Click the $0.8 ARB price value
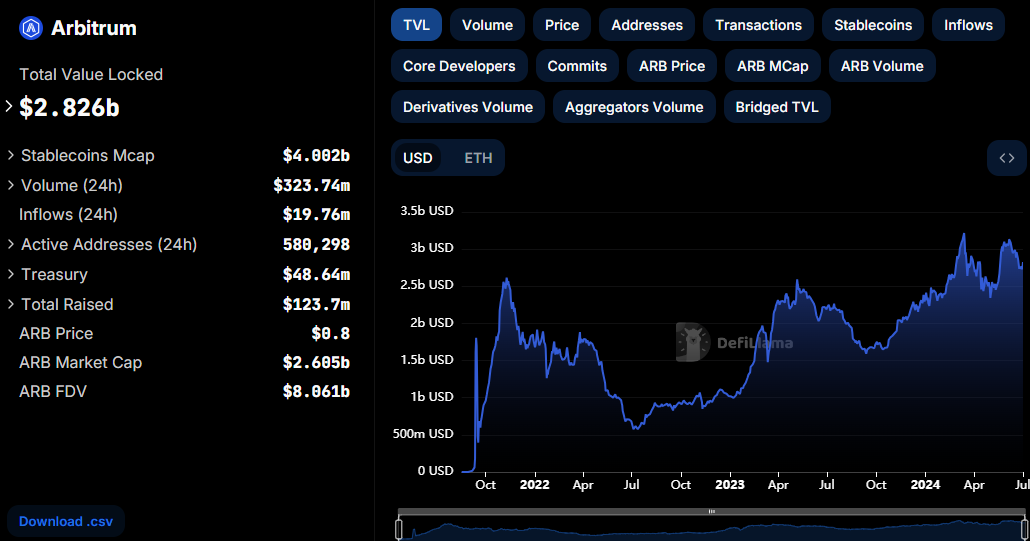Image resolution: width=1030 pixels, height=541 pixels. 330,334
